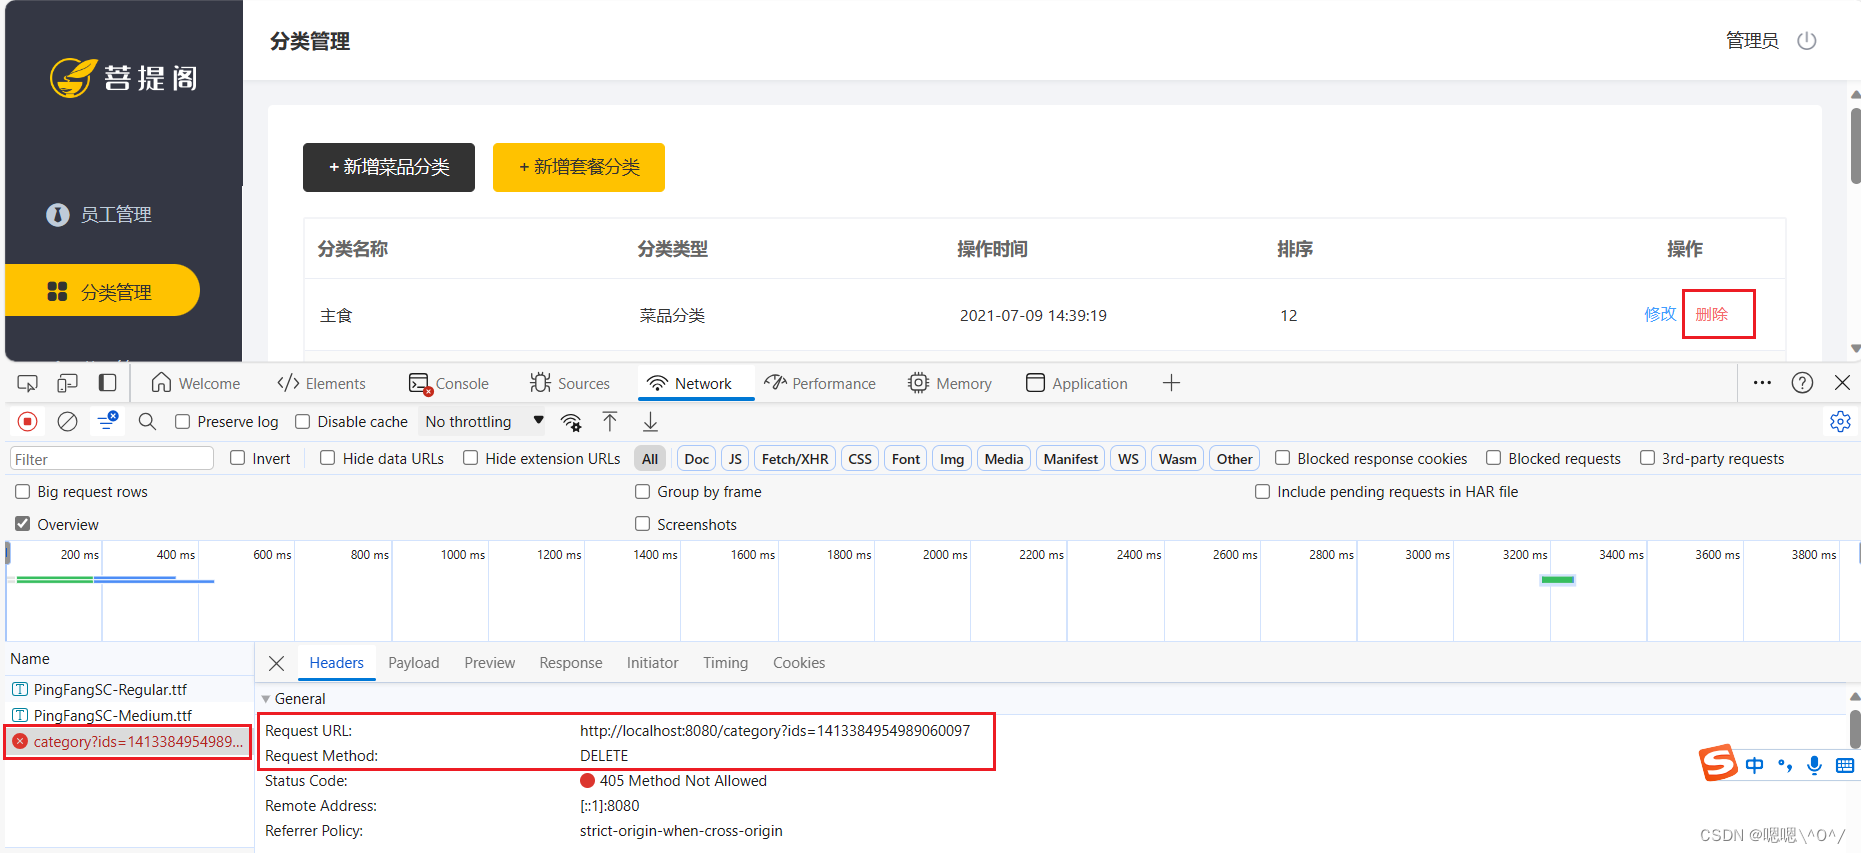Toggle device emulation icon

pos(67,383)
